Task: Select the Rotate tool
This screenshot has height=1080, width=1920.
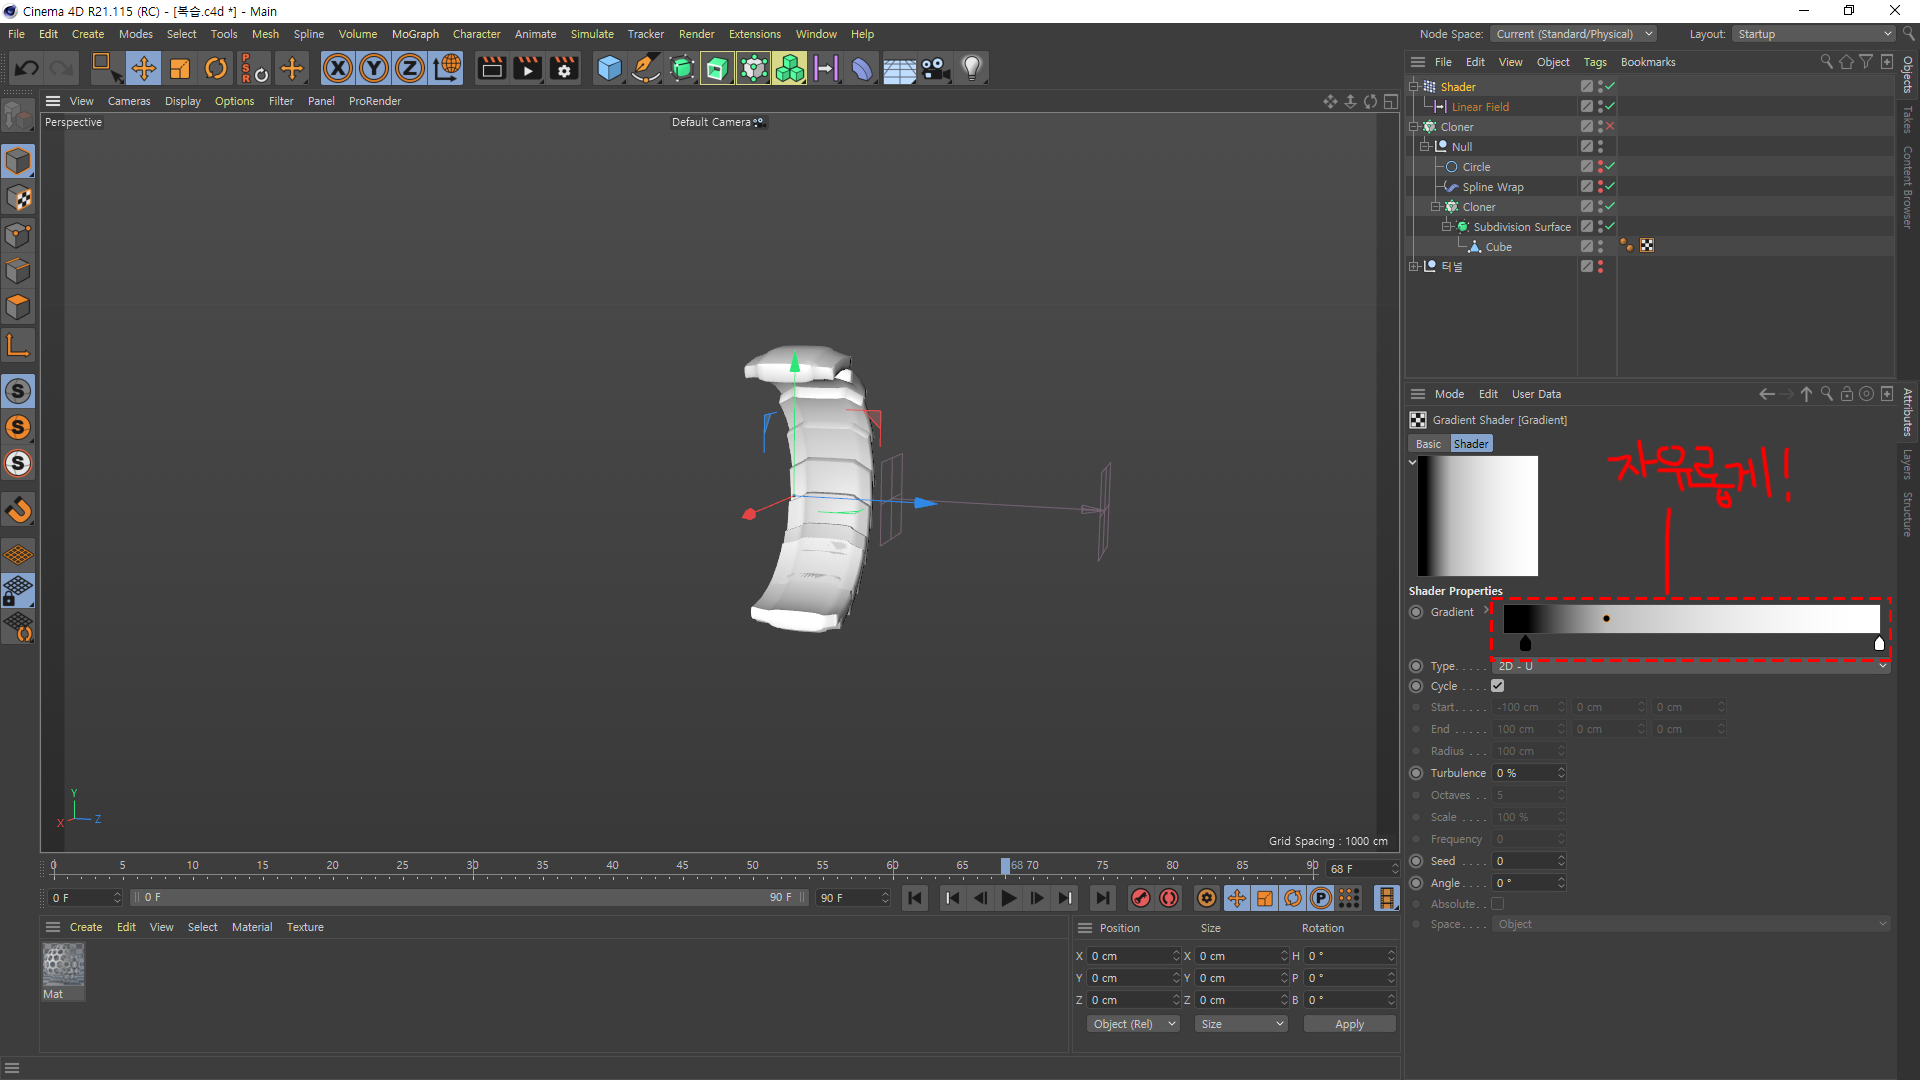Action: point(215,68)
